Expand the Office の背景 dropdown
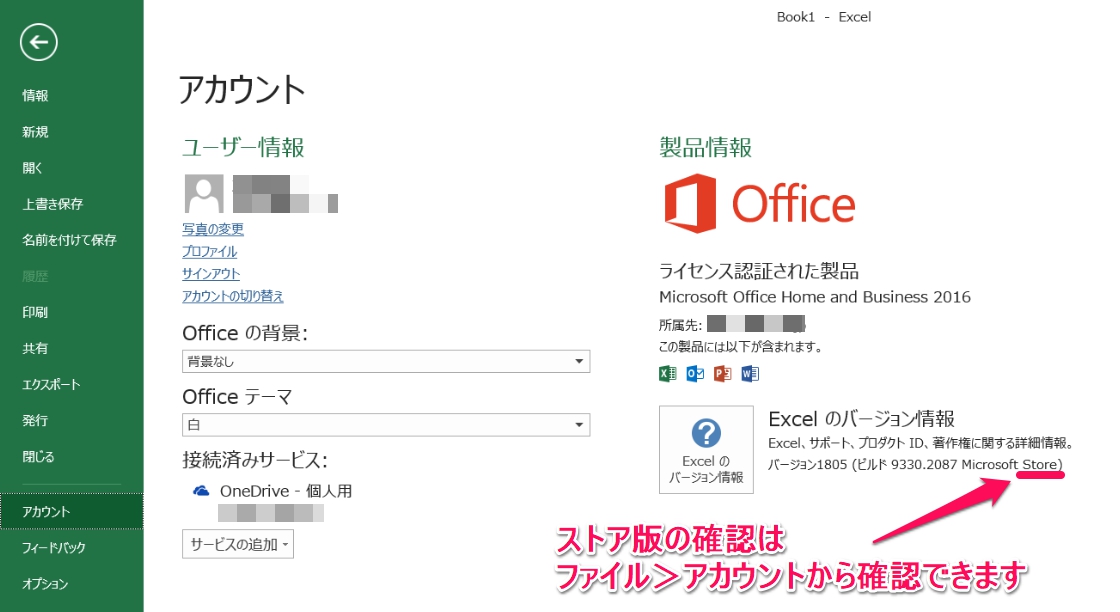The width and height of the screenshot is (1120, 612). [x=386, y=361]
